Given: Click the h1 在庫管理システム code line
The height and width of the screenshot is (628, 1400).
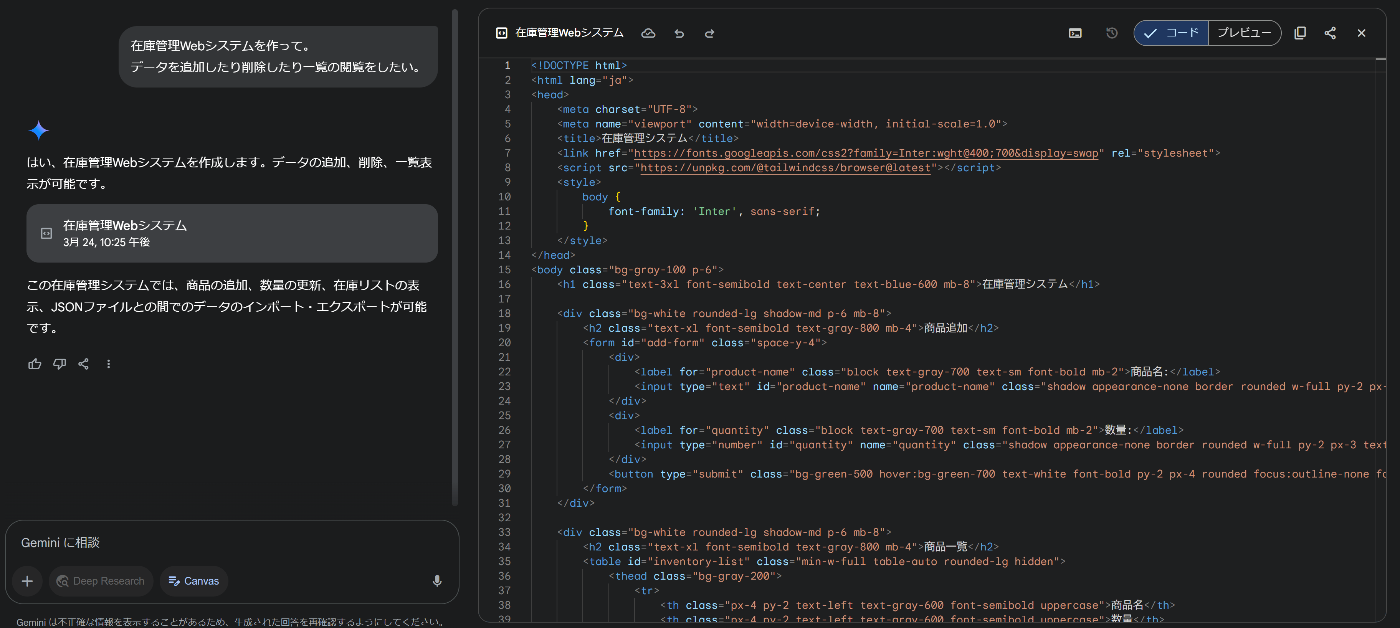Looking at the screenshot, I should point(828,284).
